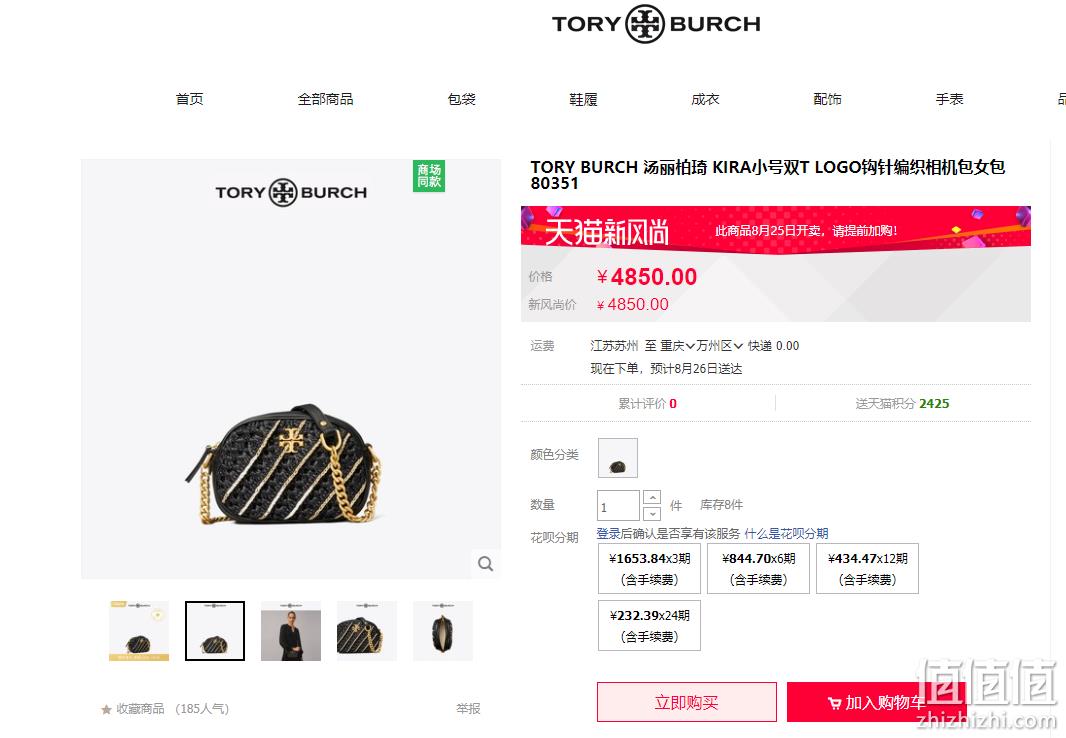The height and width of the screenshot is (738, 1066).
Task: Choose the ¥232.39x24期 installment plan
Action: click(649, 625)
